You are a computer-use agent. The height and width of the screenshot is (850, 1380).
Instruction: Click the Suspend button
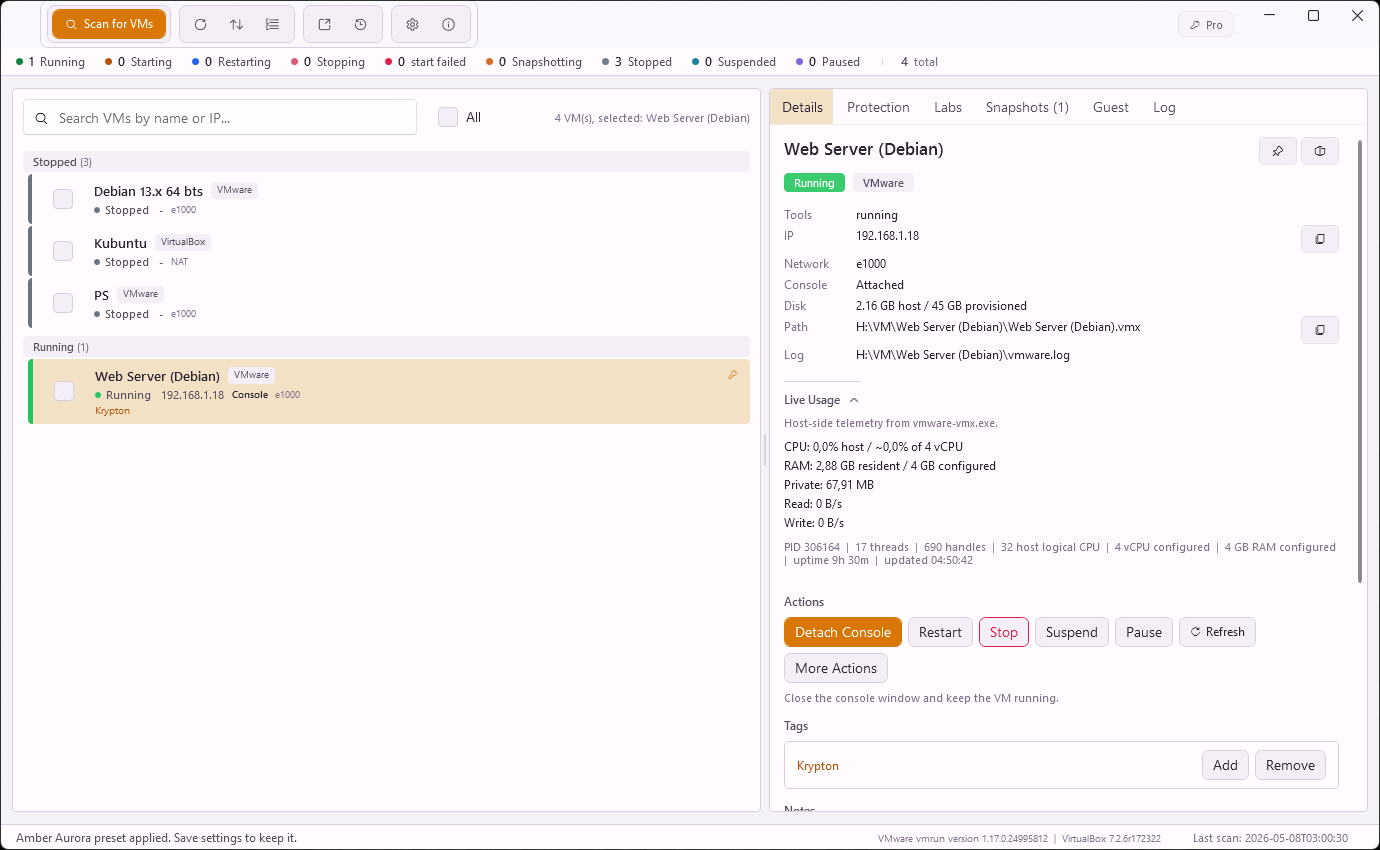coord(1072,632)
